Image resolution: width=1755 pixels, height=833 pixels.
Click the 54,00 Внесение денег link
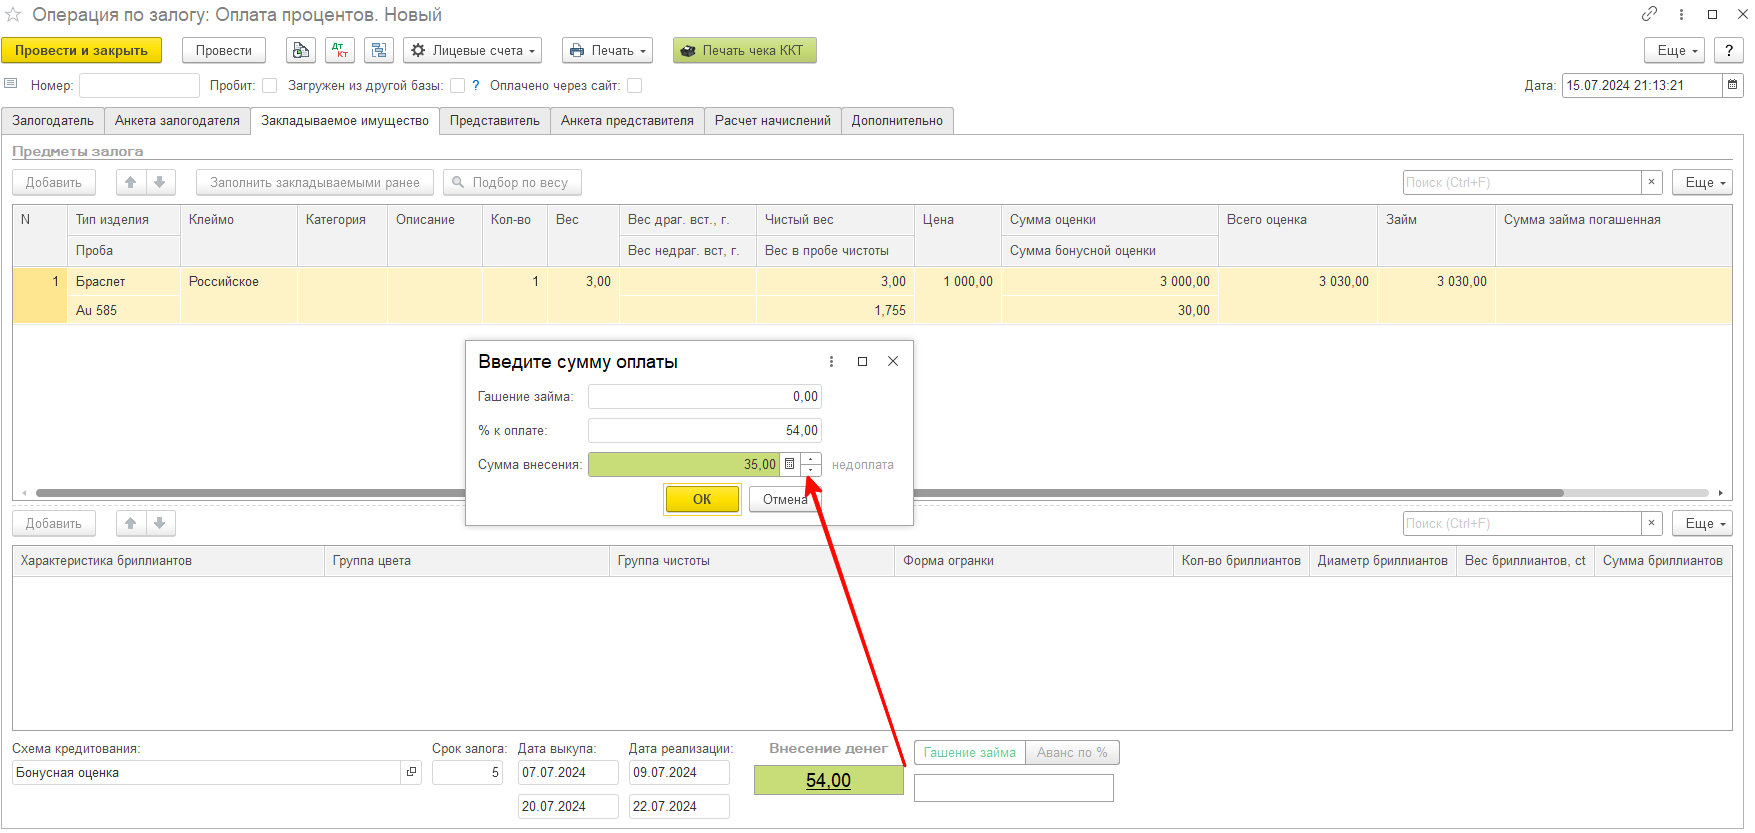[828, 780]
